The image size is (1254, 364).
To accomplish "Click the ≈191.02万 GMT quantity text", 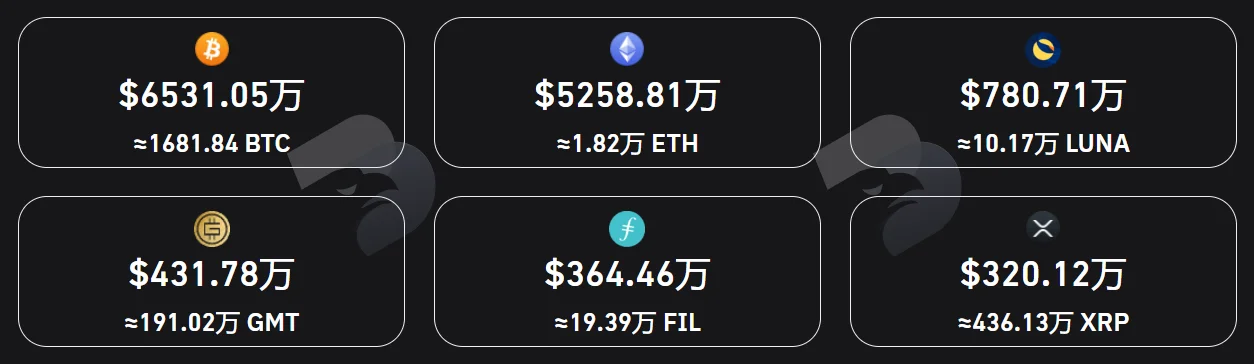I will tap(212, 324).
